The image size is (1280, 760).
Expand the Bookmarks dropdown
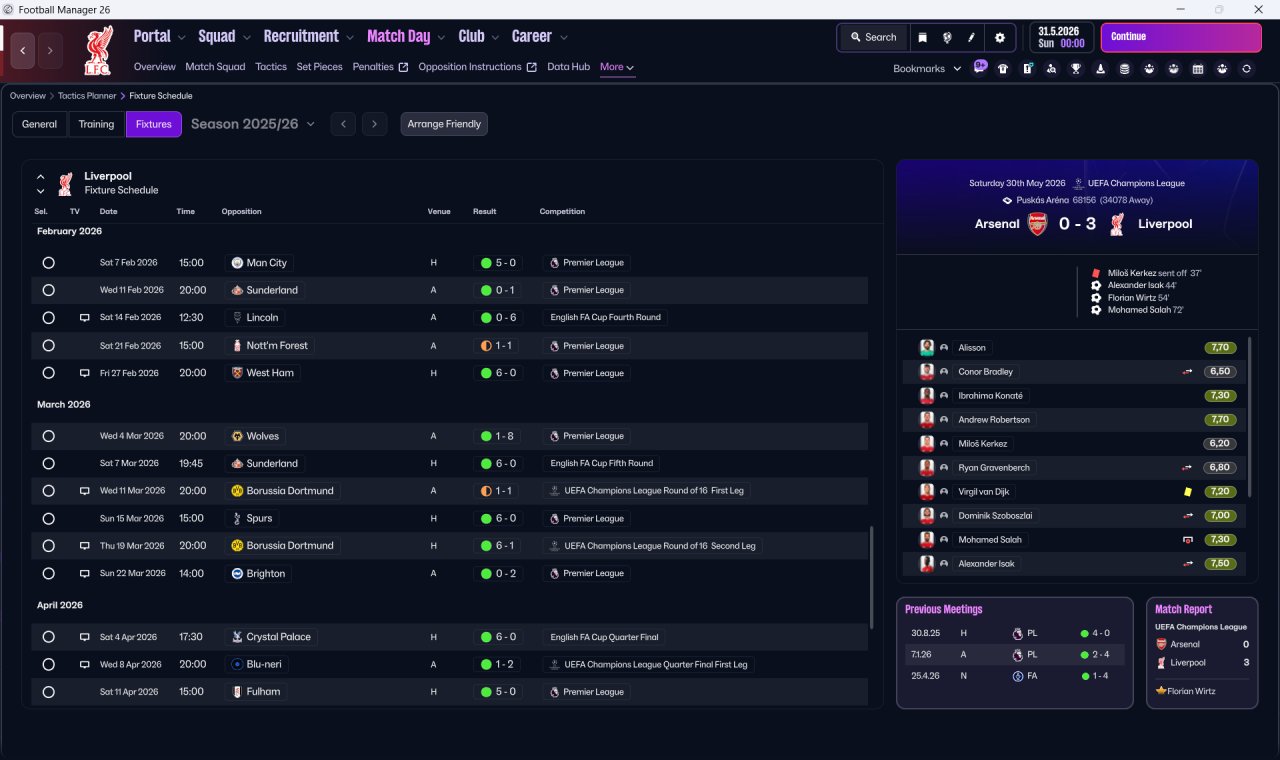point(927,69)
